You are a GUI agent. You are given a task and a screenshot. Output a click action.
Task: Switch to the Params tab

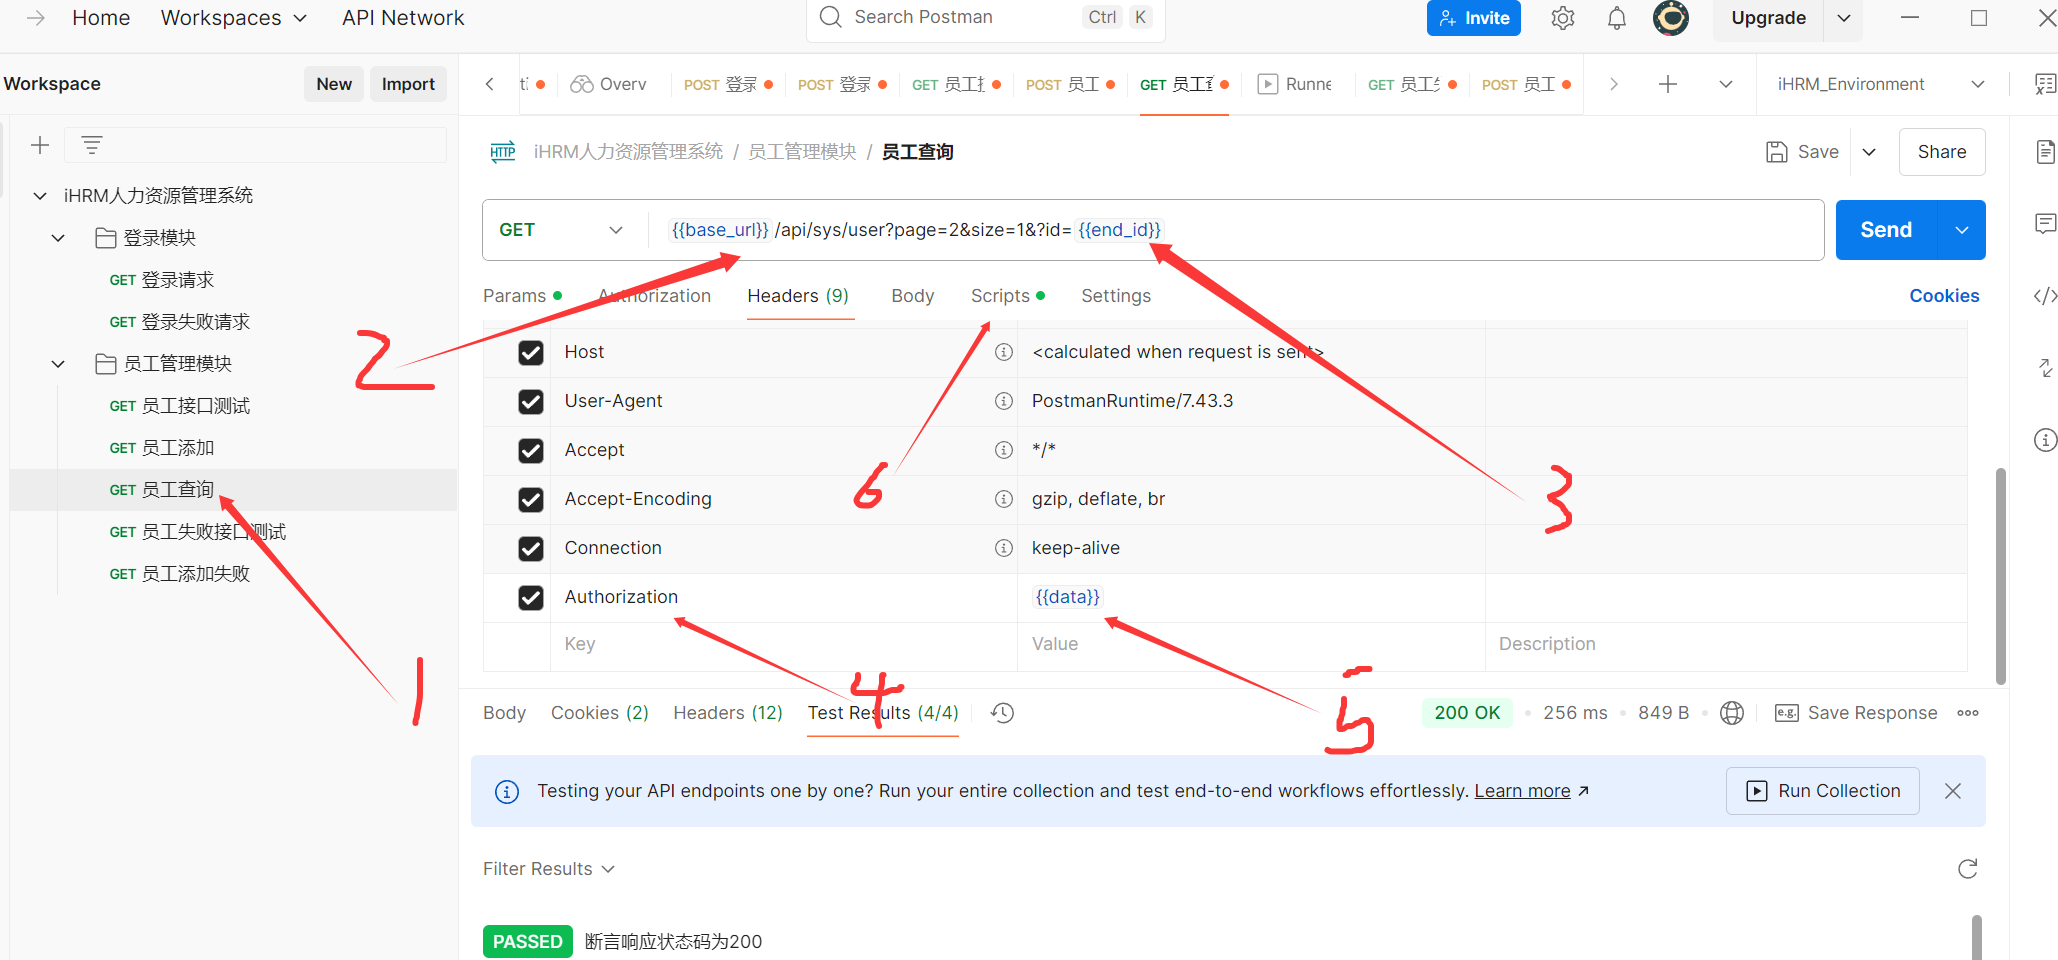click(523, 296)
